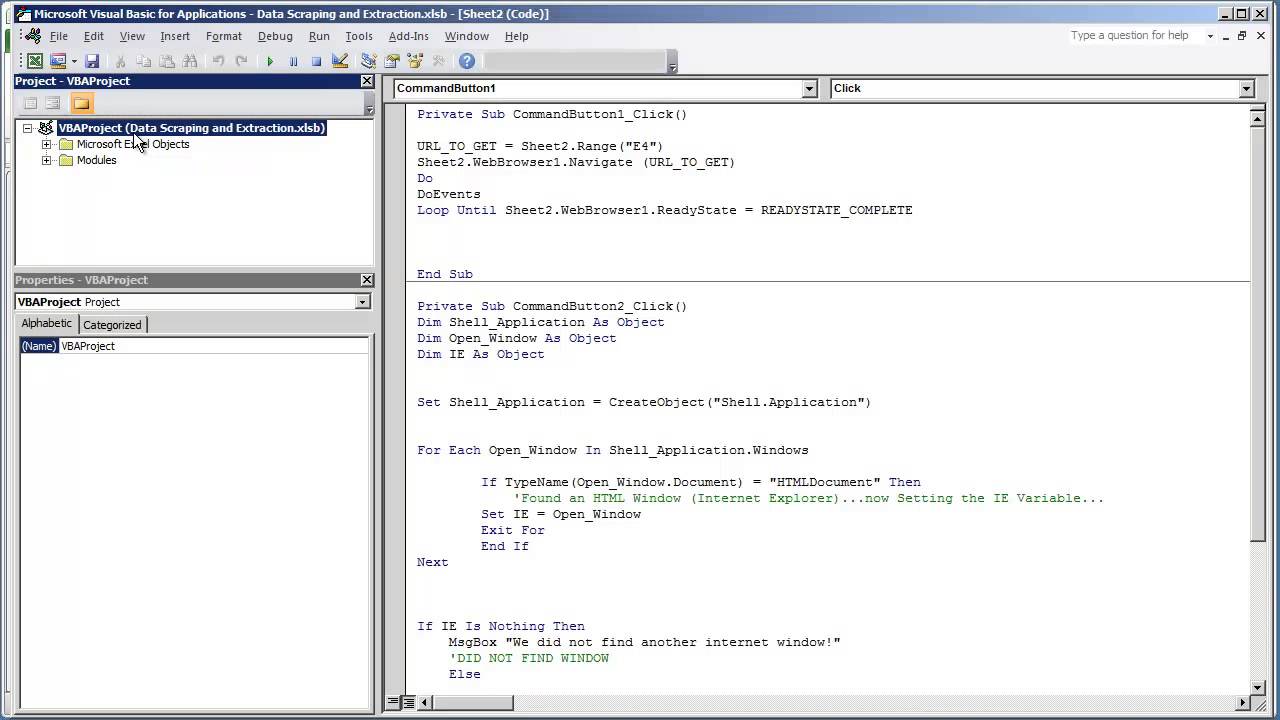Select Microsoft Excel Objects folder label

tap(133, 144)
